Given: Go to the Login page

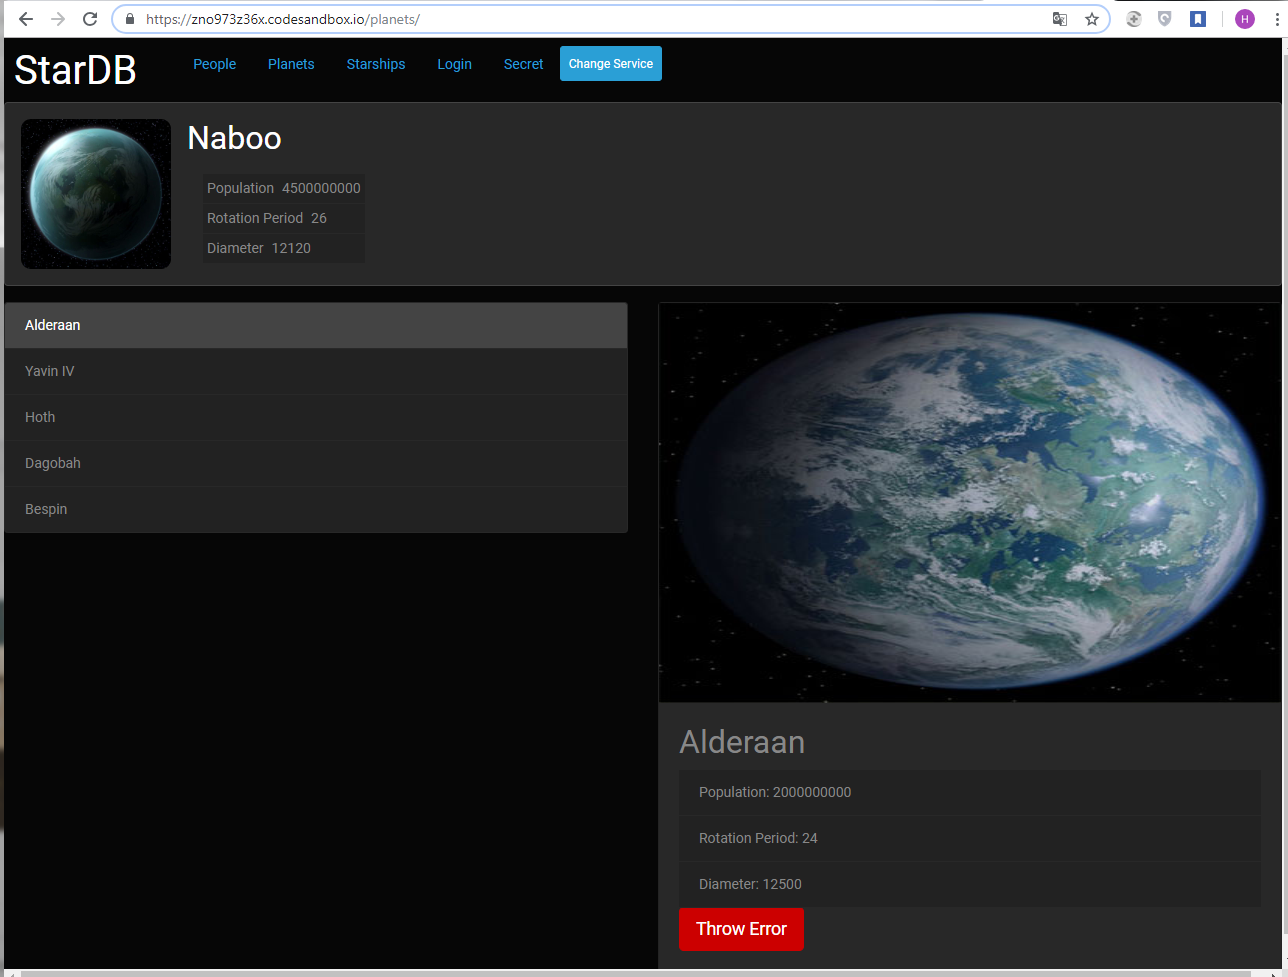Looking at the screenshot, I should pyautogui.click(x=454, y=64).
